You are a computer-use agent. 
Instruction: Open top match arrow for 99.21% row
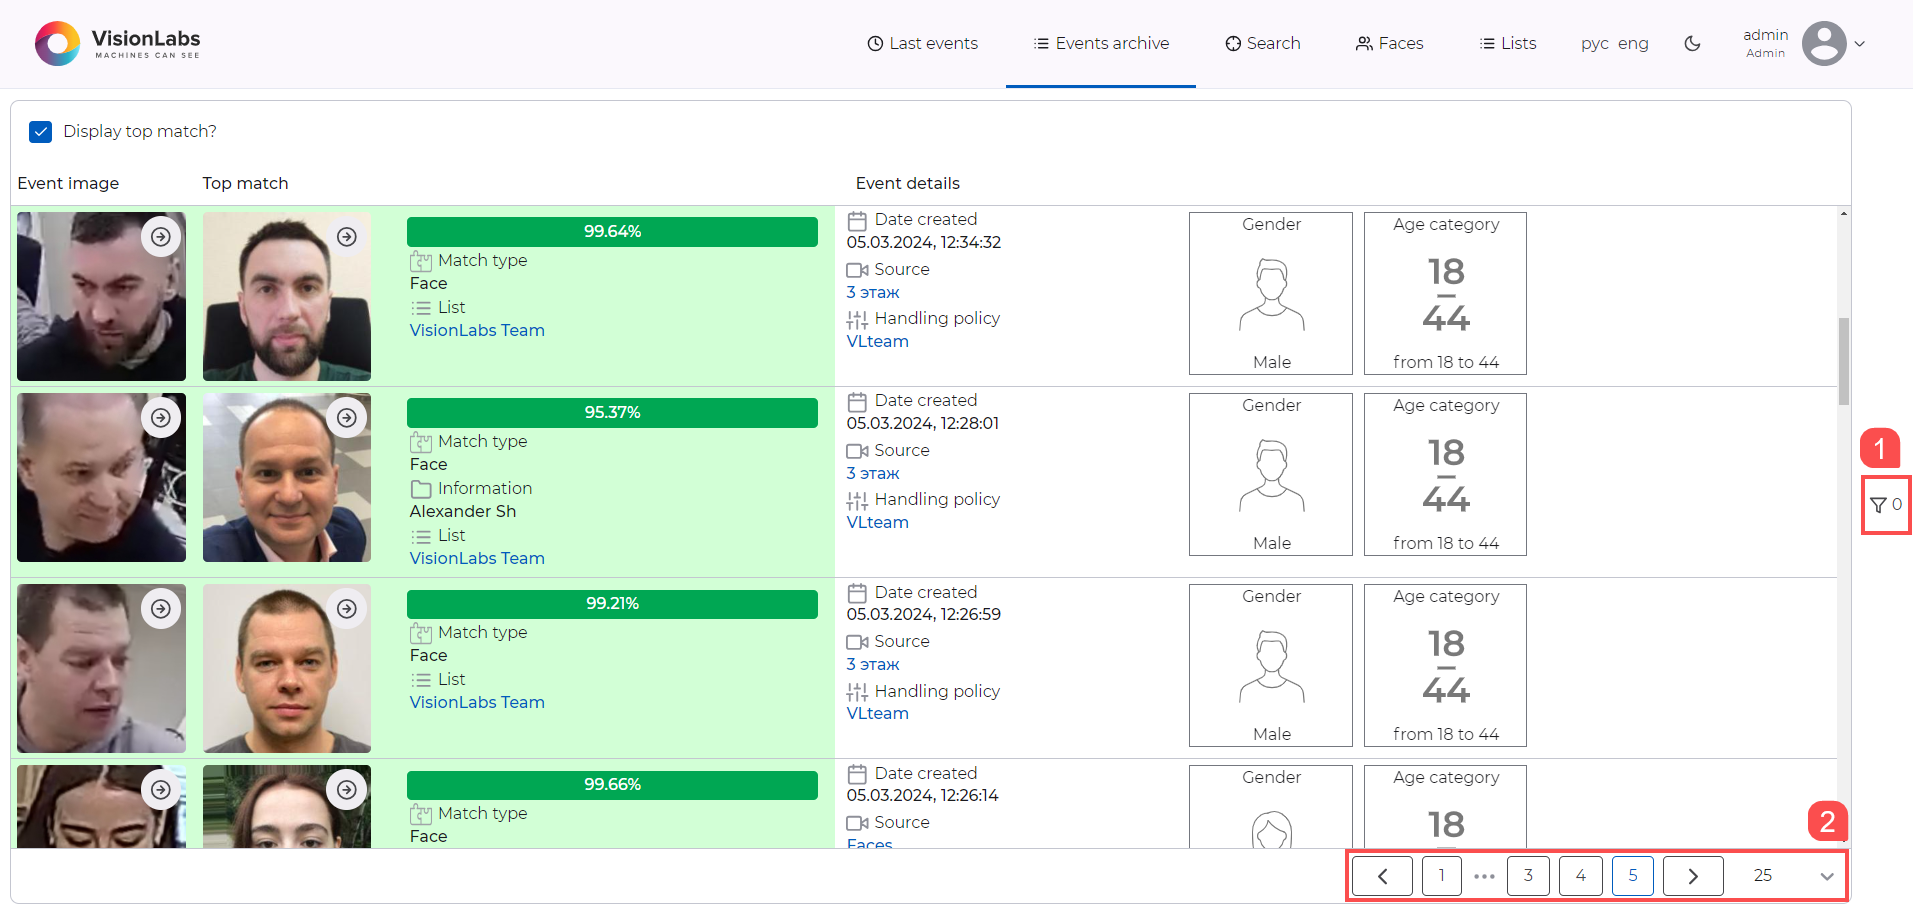347,609
